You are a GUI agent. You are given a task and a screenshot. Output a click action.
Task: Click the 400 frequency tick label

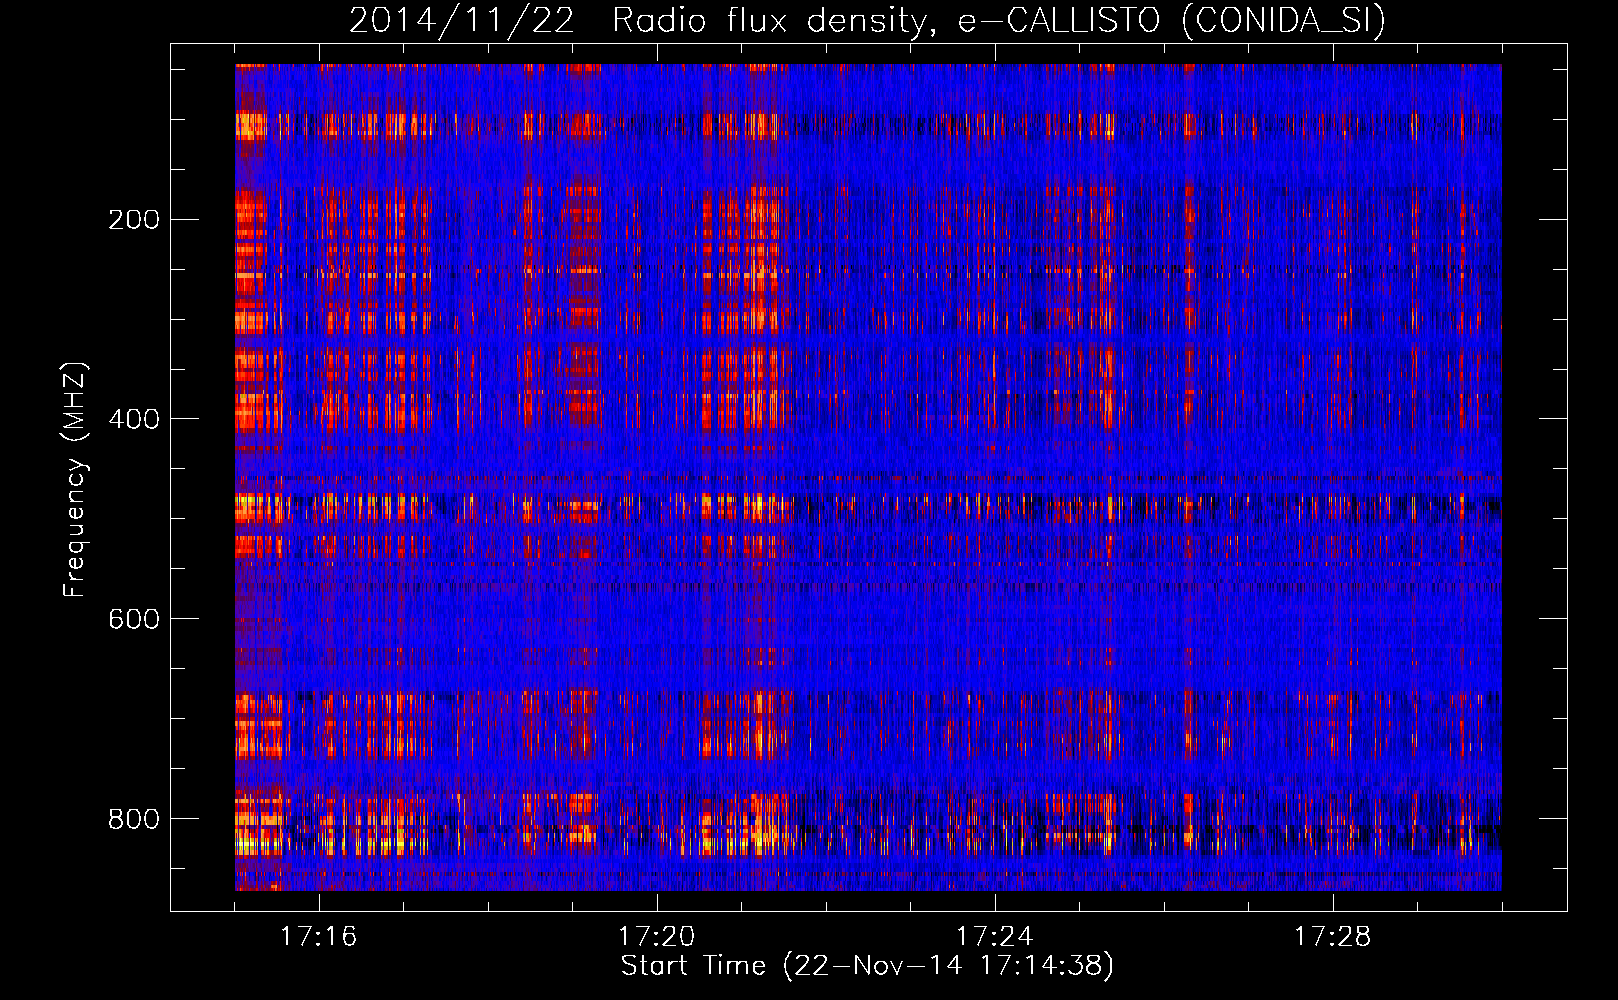pos(134,419)
